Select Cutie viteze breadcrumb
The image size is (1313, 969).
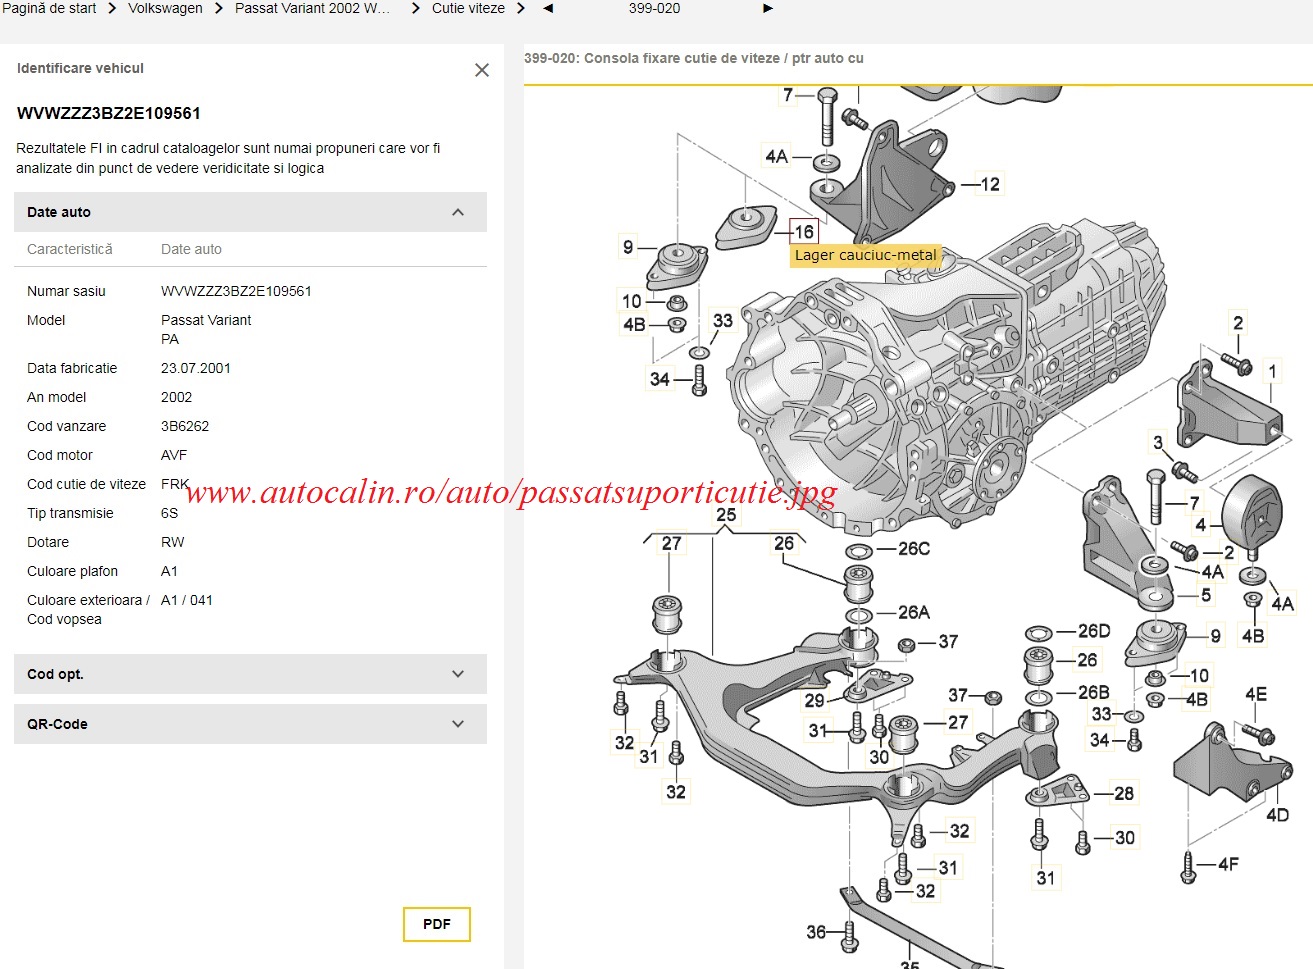point(468,8)
